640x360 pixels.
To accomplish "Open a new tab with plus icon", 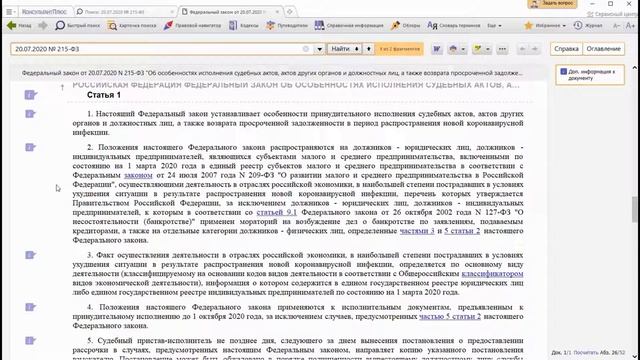I will pos(290,12).
